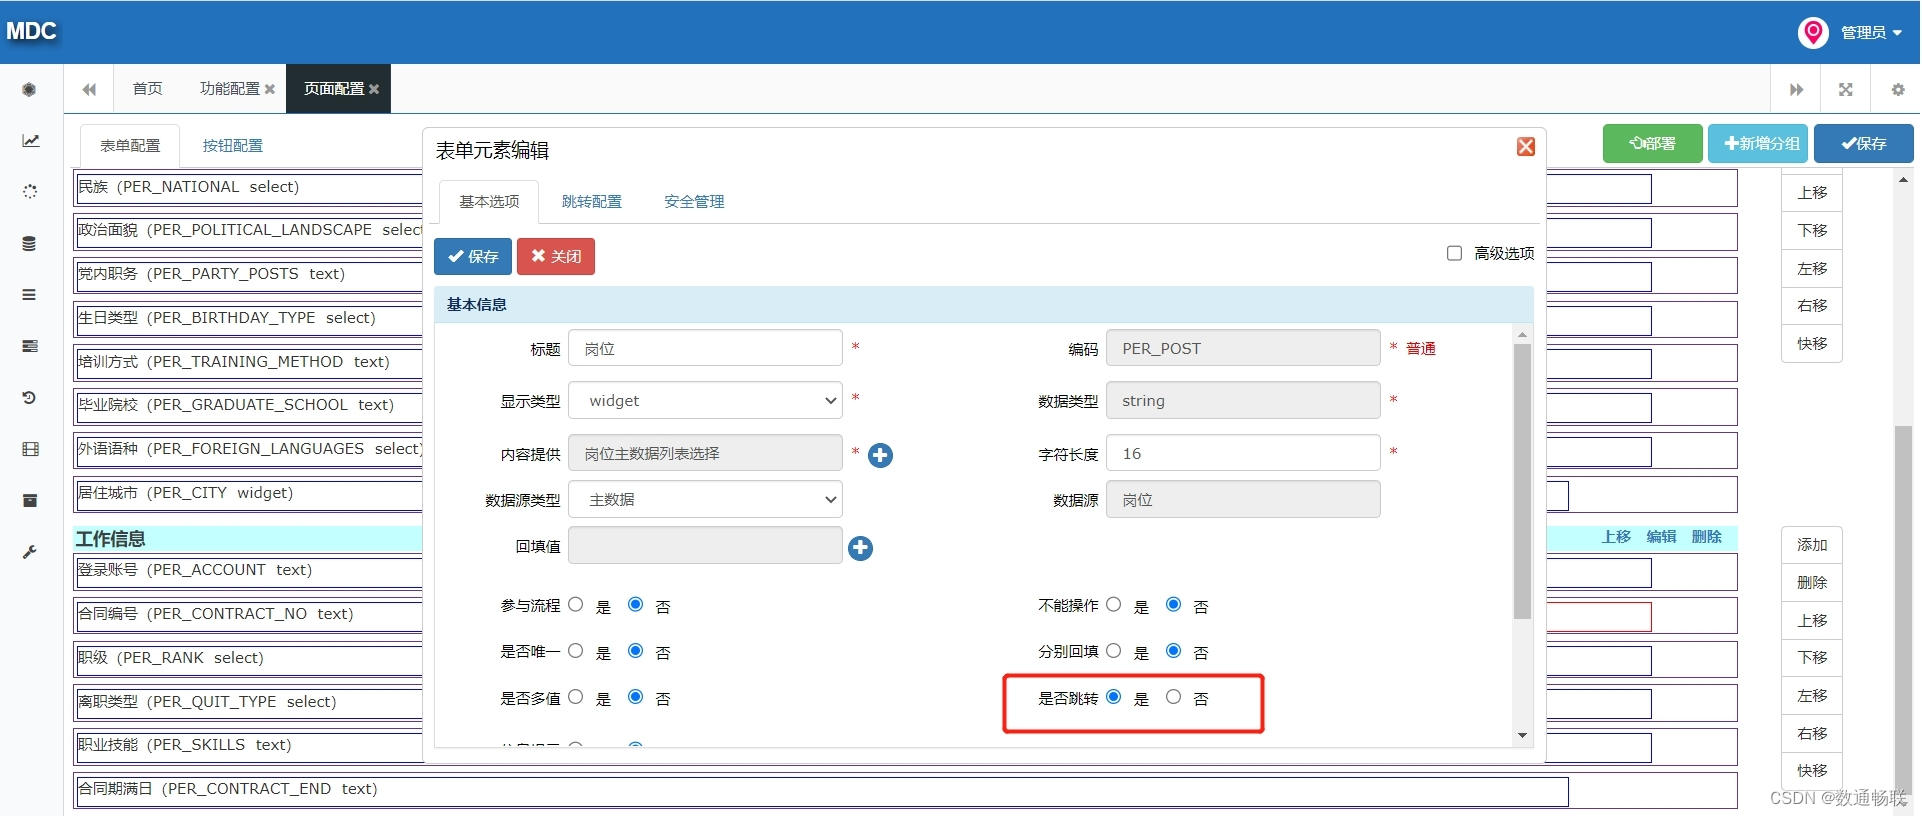
Task: Click 编辑 link in 工作信息 group header
Action: click(1661, 537)
